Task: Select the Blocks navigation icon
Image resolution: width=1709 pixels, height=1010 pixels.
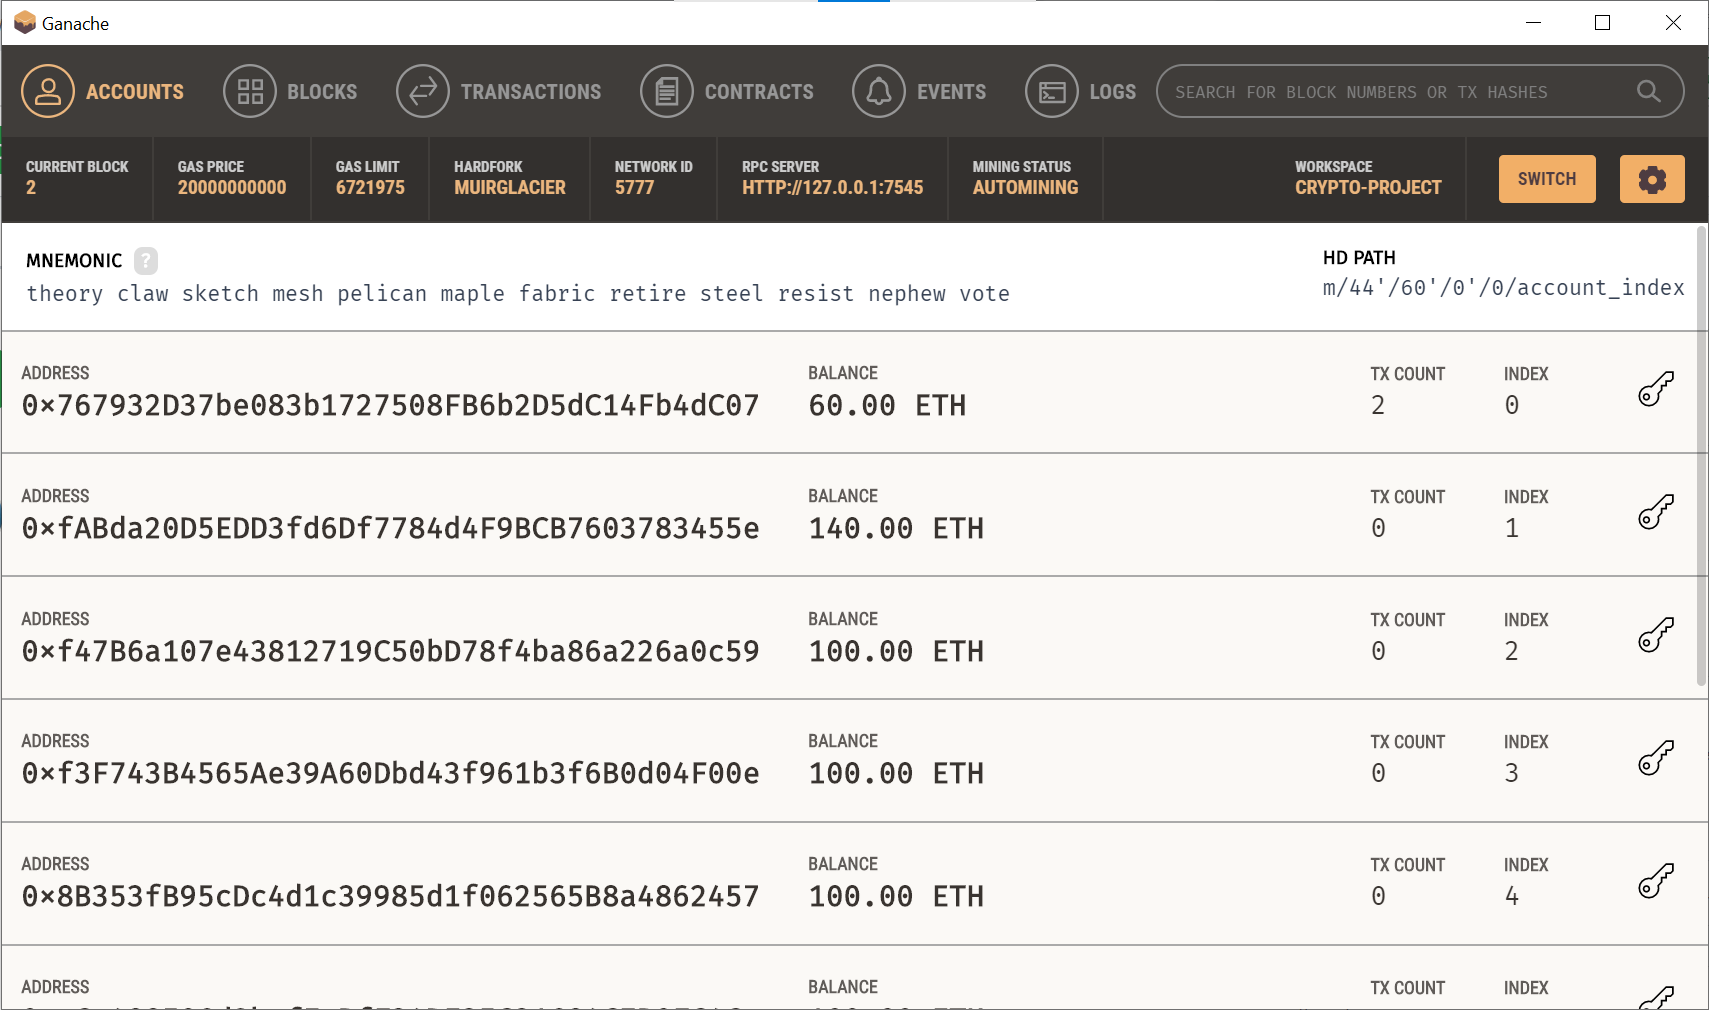Action: [x=250, y=91]
